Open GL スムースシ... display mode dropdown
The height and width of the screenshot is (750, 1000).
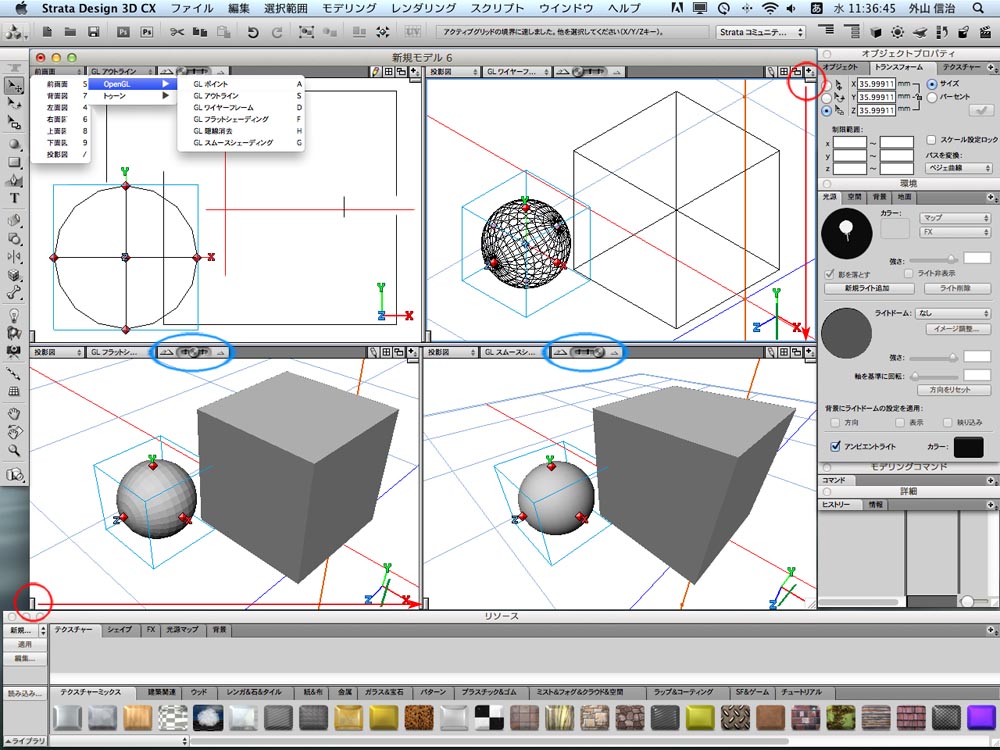(x=514, y=352)
